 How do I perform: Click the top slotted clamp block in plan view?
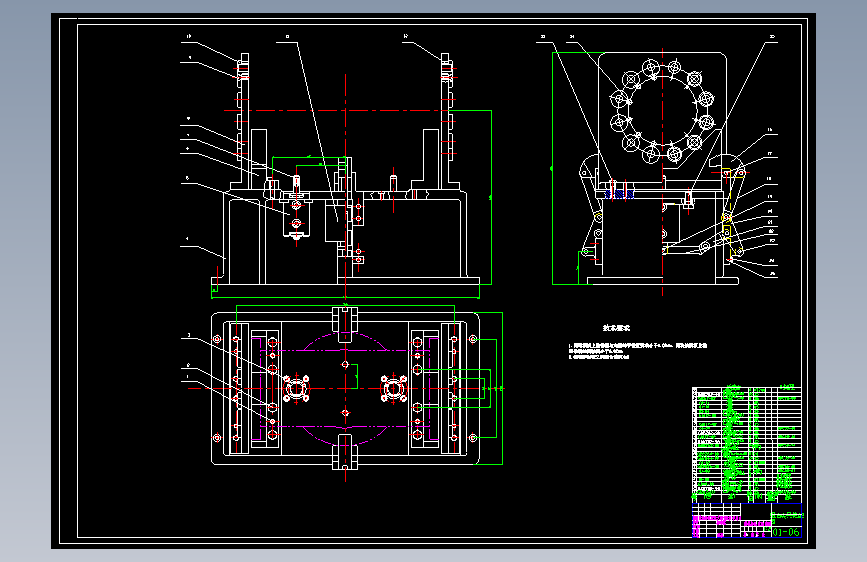point(345,325)
